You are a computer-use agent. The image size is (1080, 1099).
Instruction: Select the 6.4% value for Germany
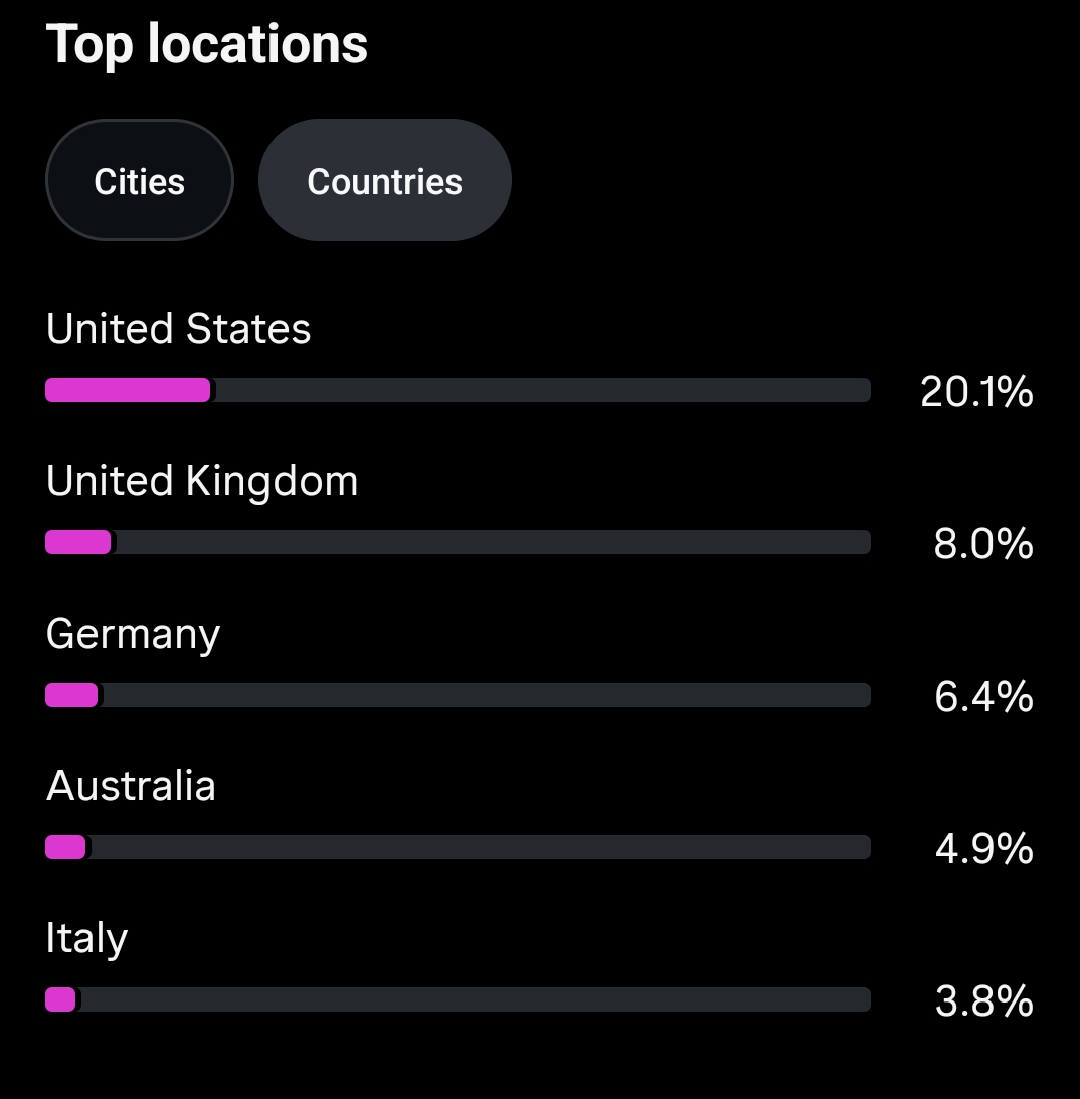983,696
